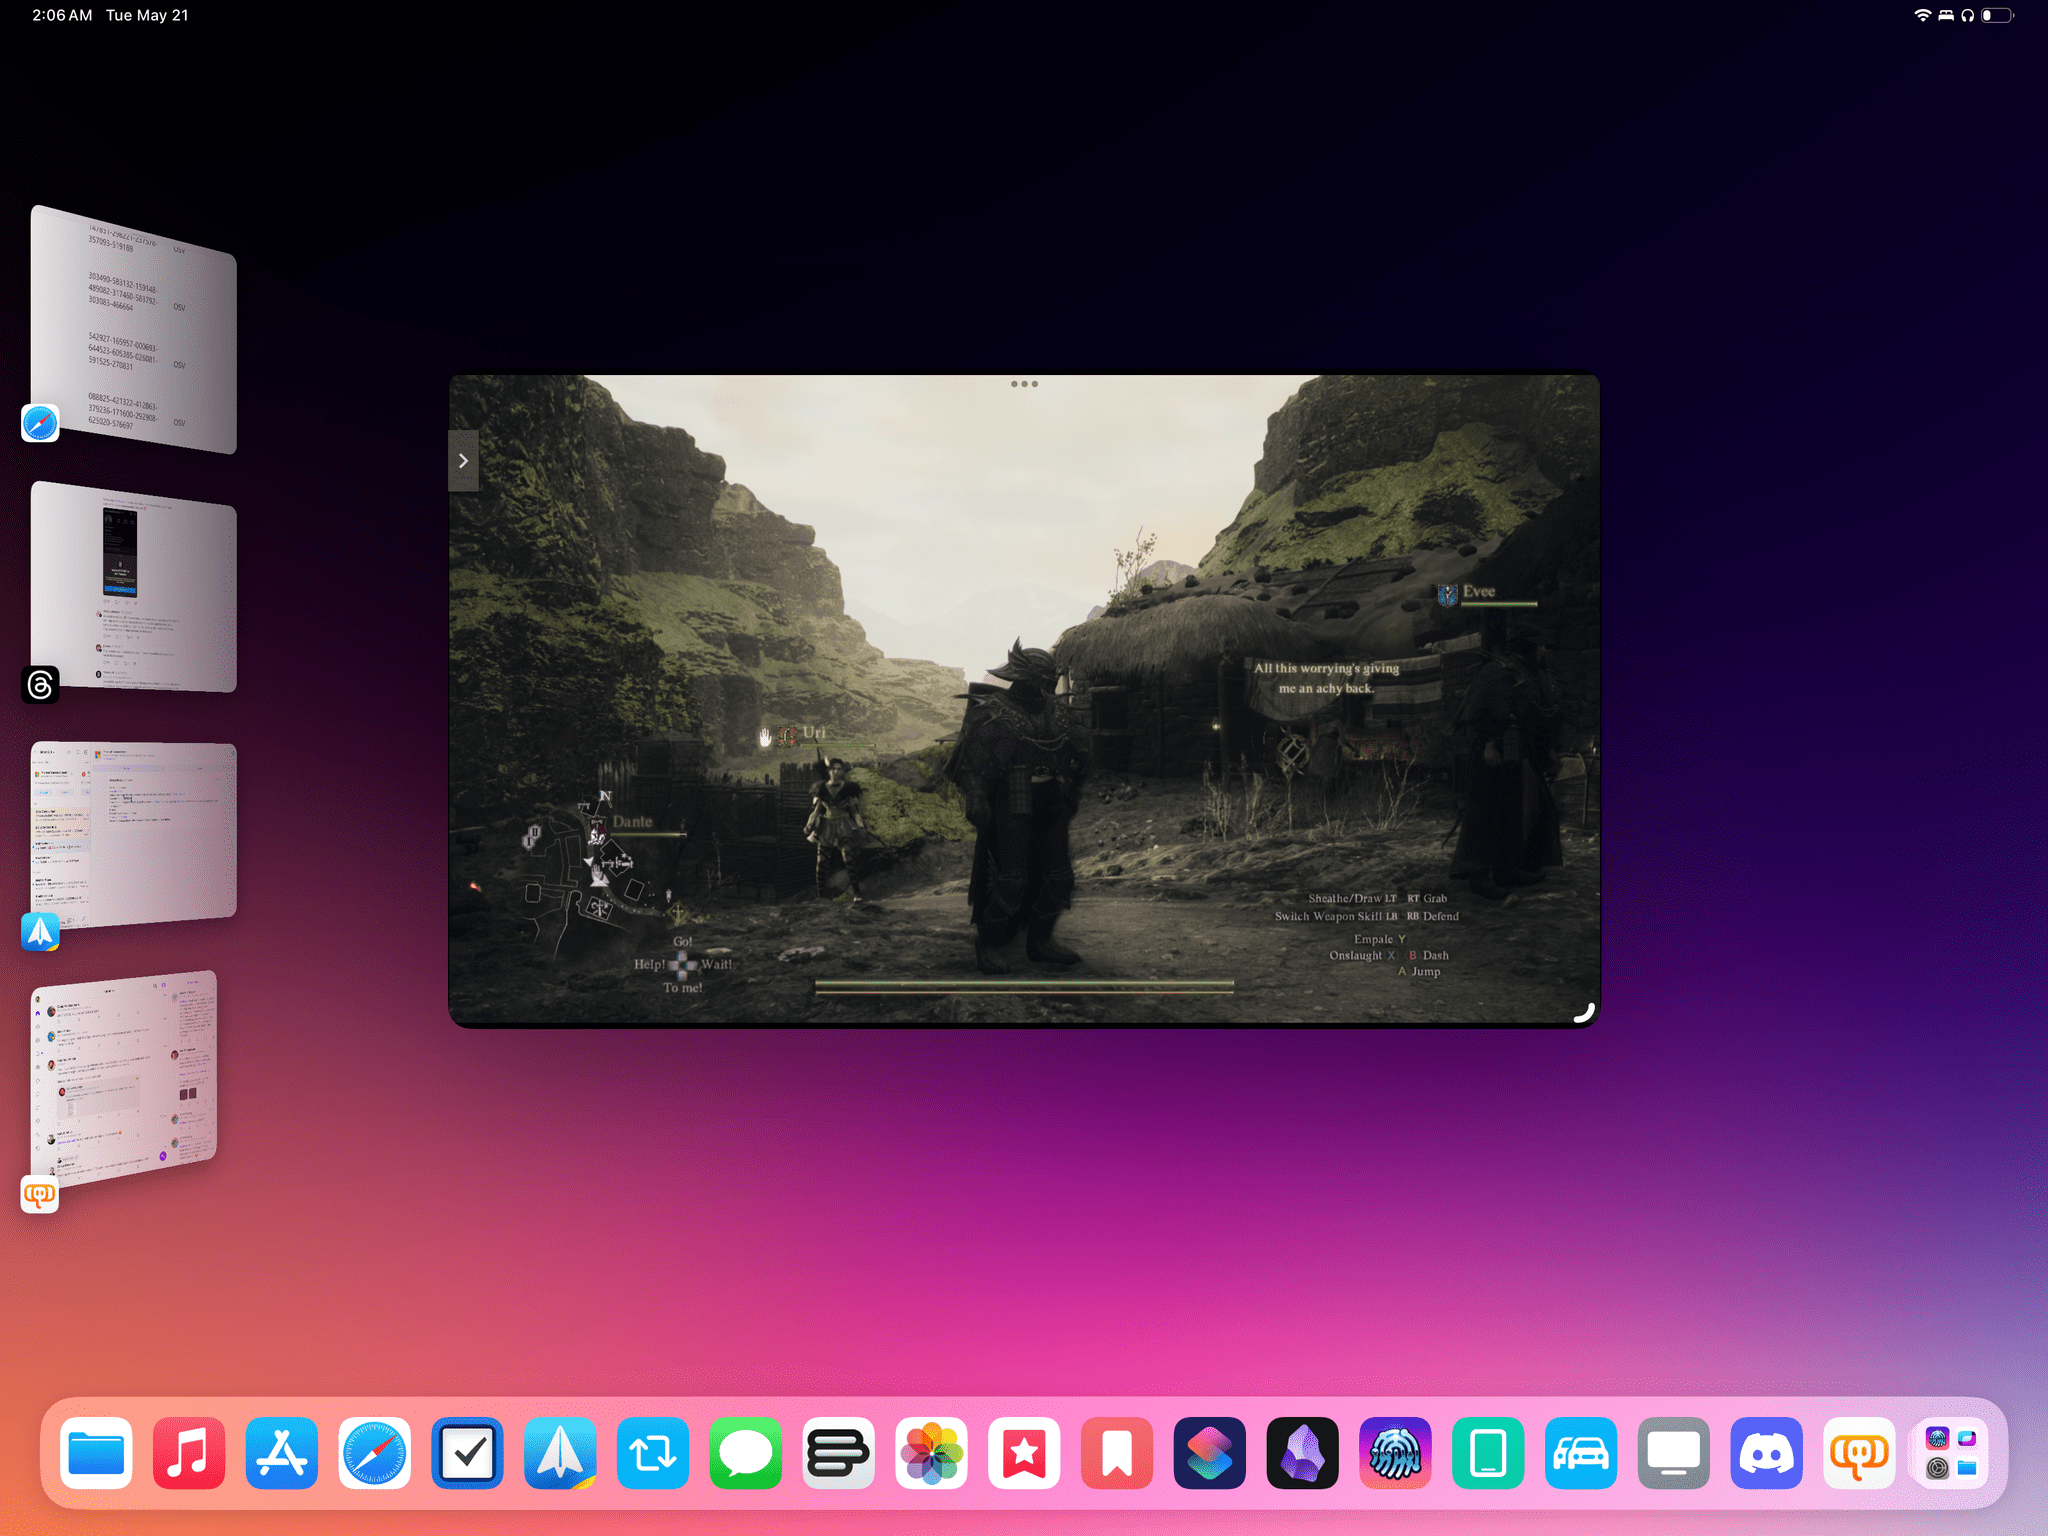Click the 'Empale Y' skill hint

[x=1380, y=939]
